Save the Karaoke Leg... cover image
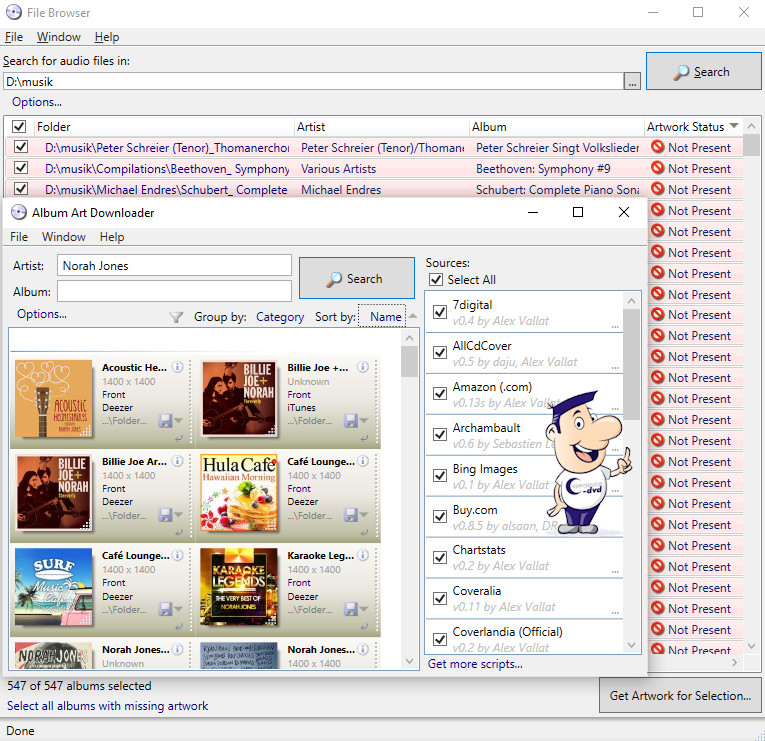This screenshot has width=765, height=741. [x=351, y=609]
